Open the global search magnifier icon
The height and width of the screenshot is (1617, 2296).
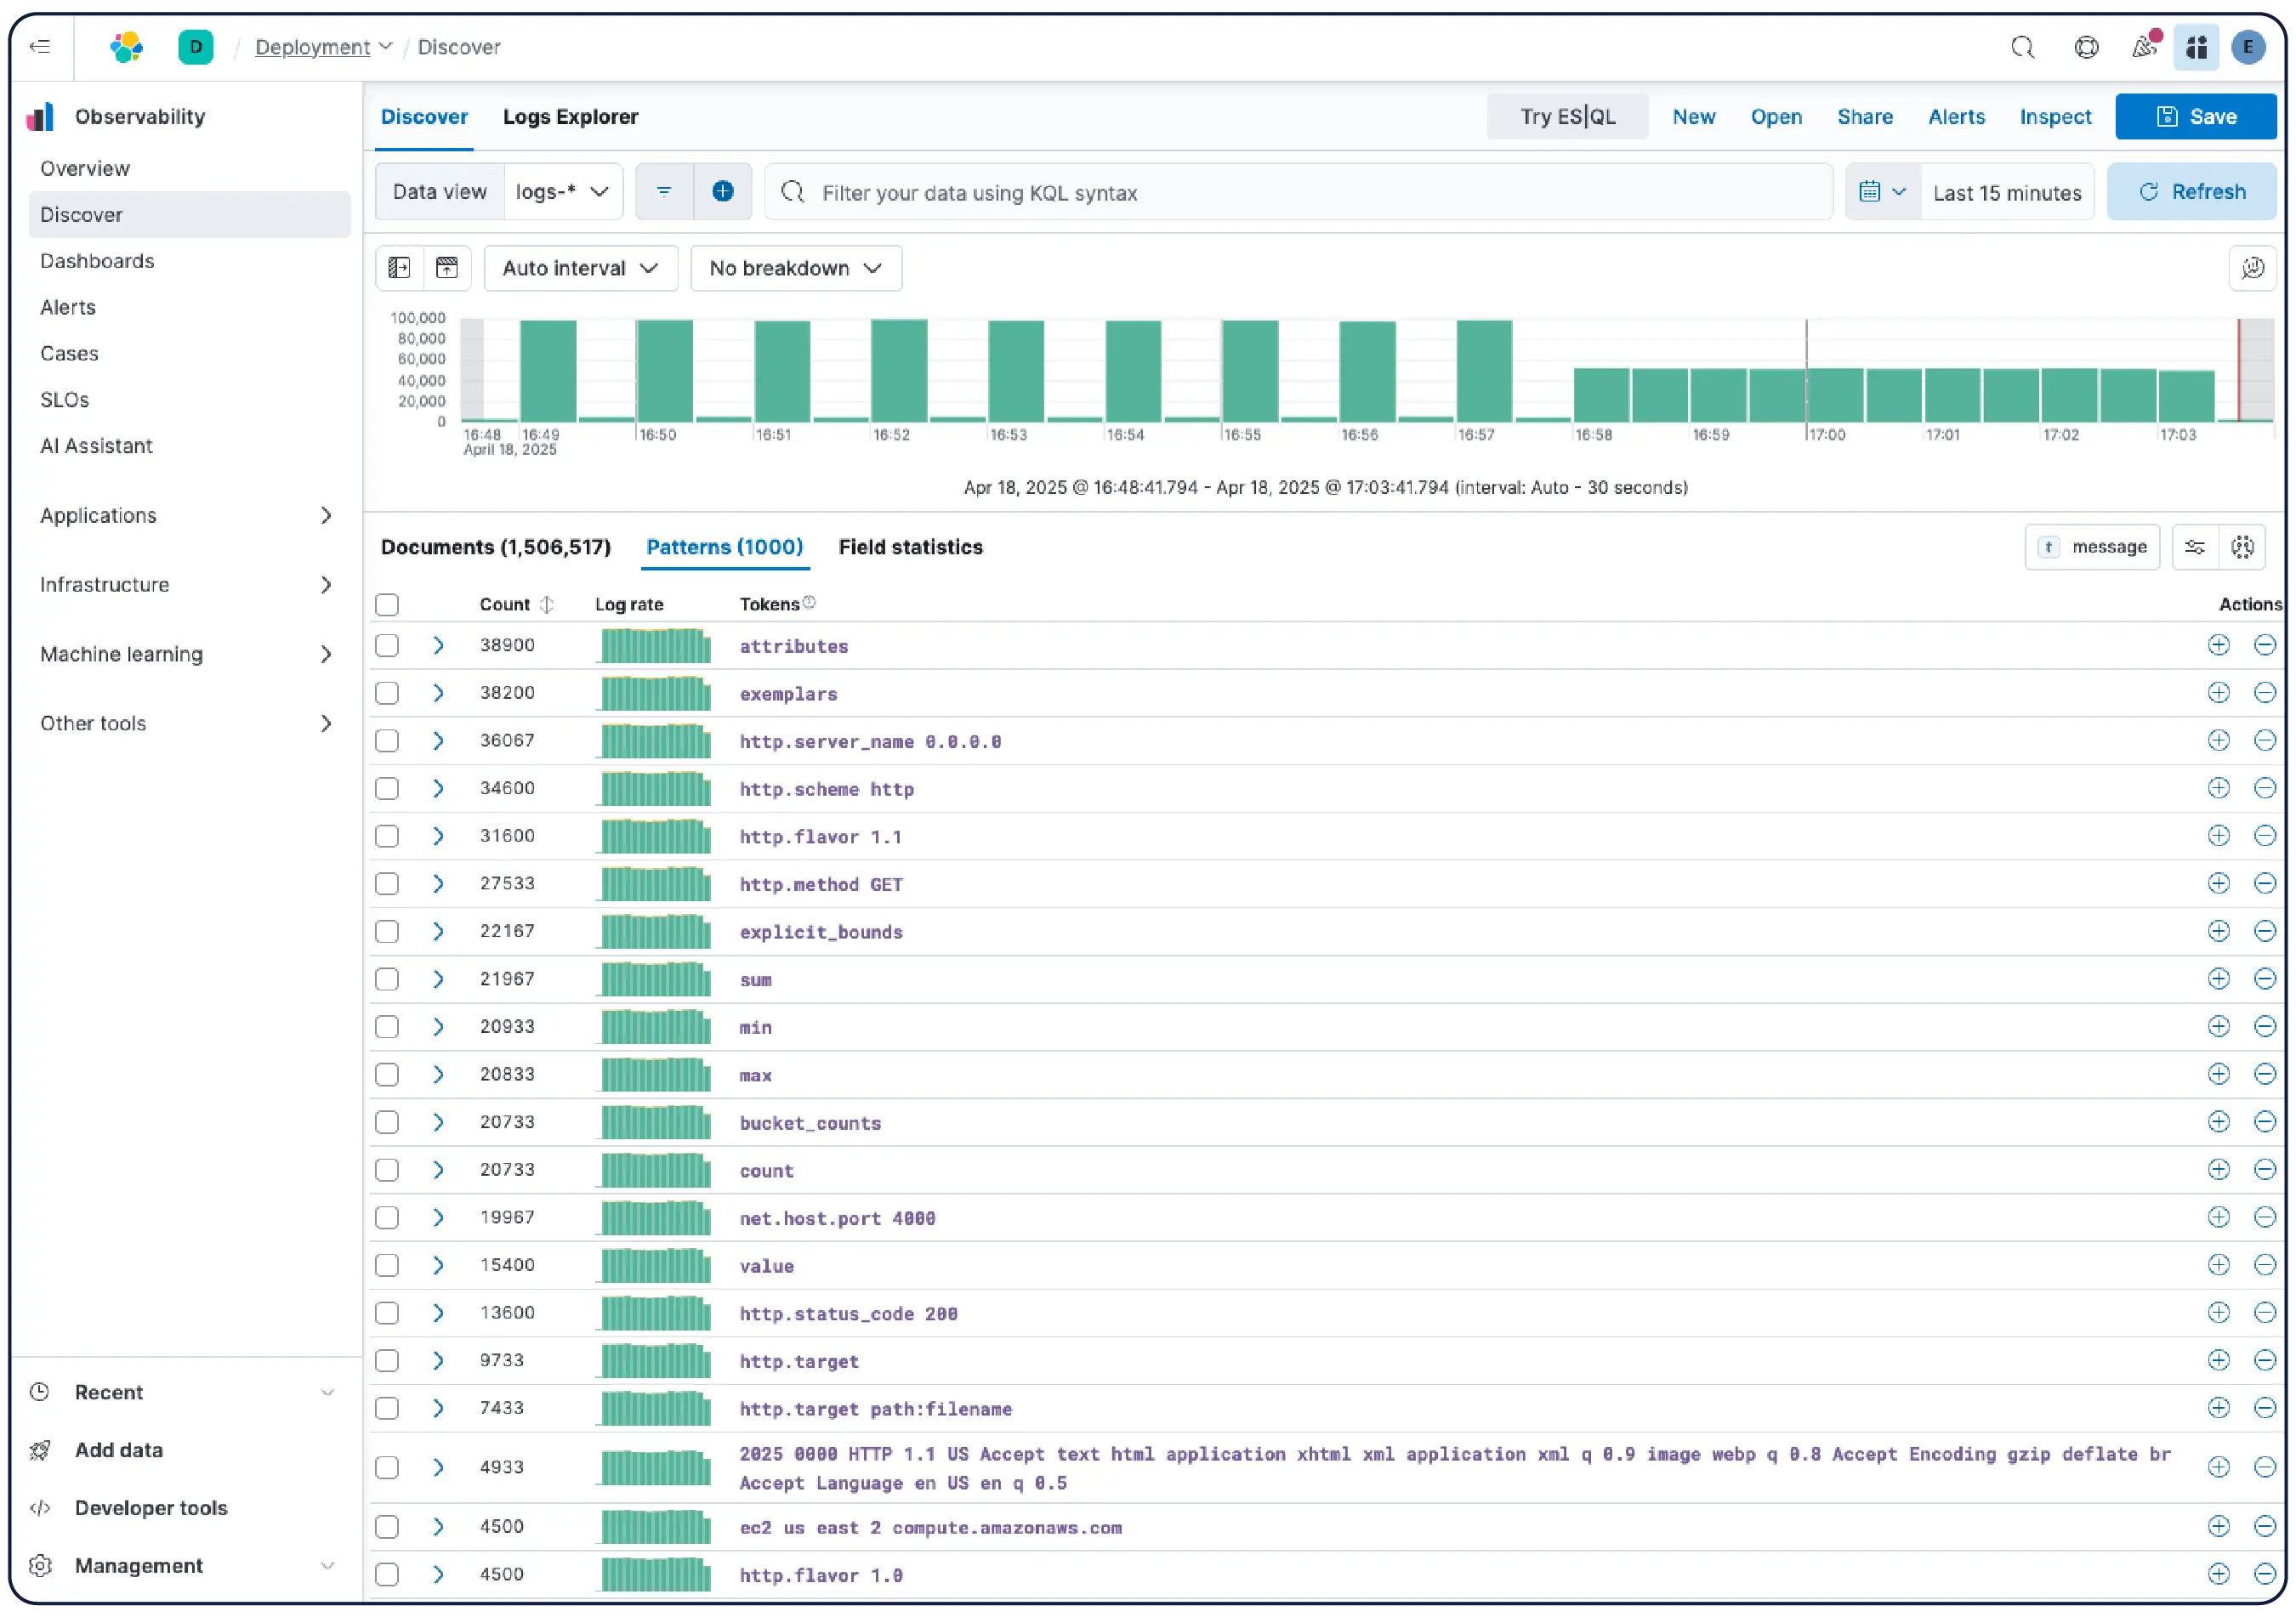2022,47
